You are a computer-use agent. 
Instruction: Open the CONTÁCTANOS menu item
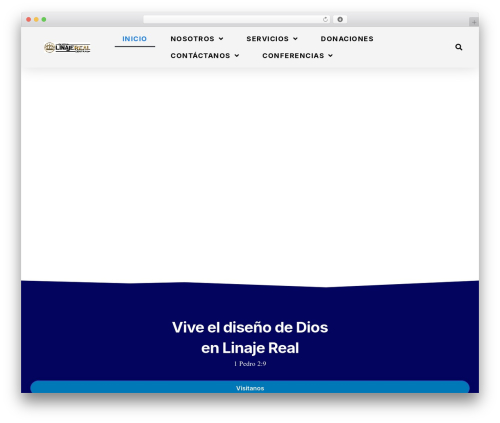[200, 55]
